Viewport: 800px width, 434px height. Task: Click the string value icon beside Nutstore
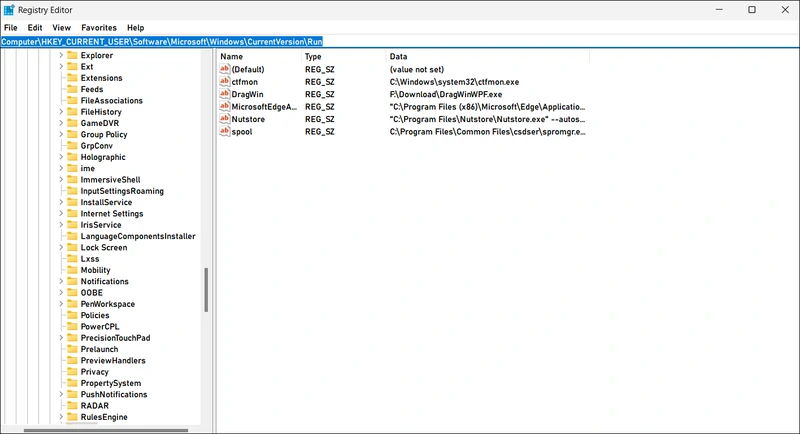[x=224, y=119]
